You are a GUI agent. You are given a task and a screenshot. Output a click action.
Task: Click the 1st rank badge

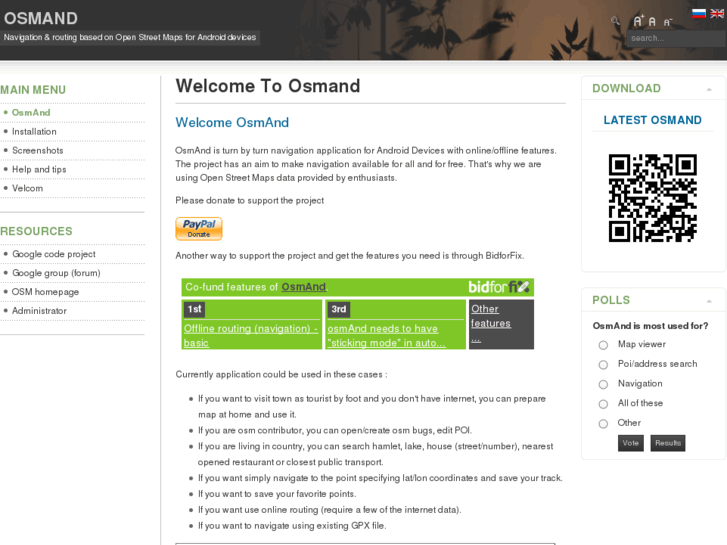pyautogui.click(x=194, y=309)
